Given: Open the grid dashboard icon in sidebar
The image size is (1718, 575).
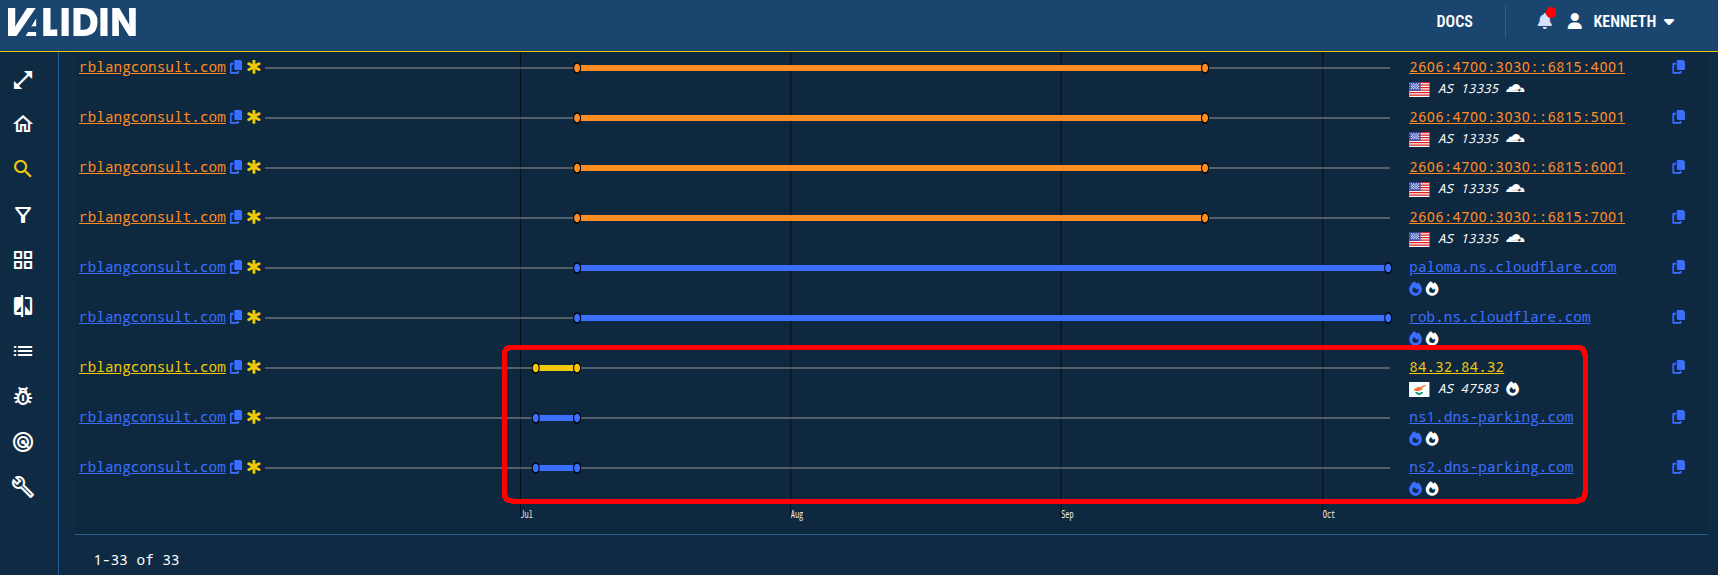Looking at the screenshot, I should tap(23, 260).
